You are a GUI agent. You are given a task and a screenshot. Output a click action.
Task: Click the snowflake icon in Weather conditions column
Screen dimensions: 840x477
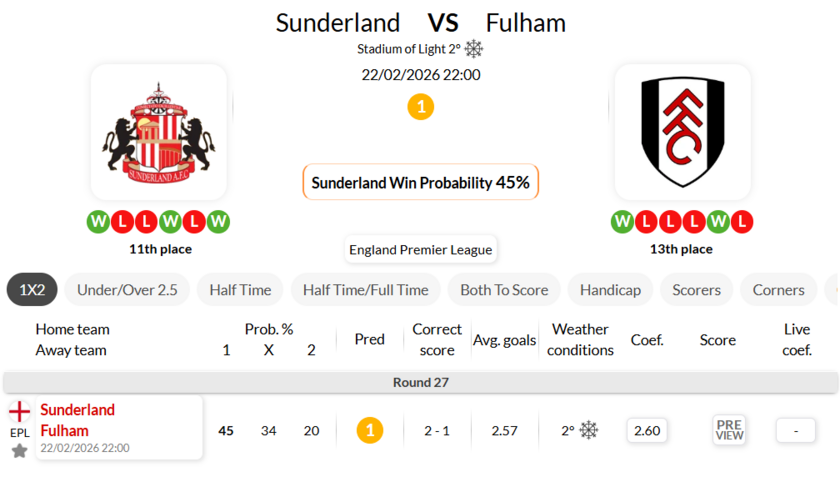coord(589,430)
